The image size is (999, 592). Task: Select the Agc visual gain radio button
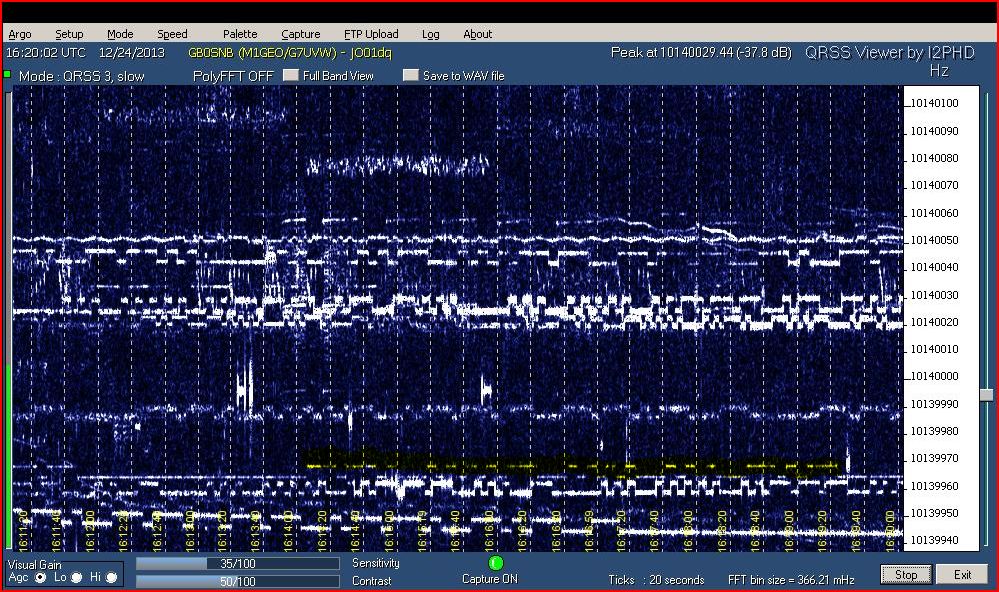41,578
